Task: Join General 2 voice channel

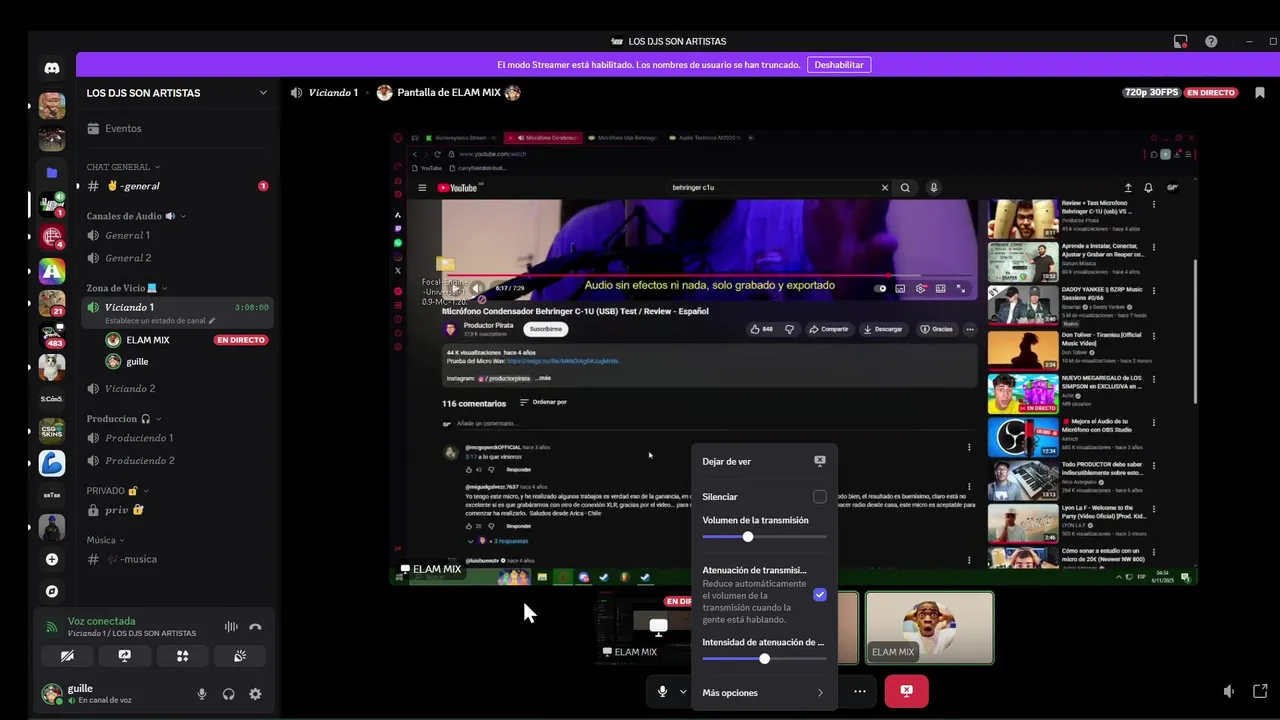Action: pyautogui.click(x=177, y=258)
